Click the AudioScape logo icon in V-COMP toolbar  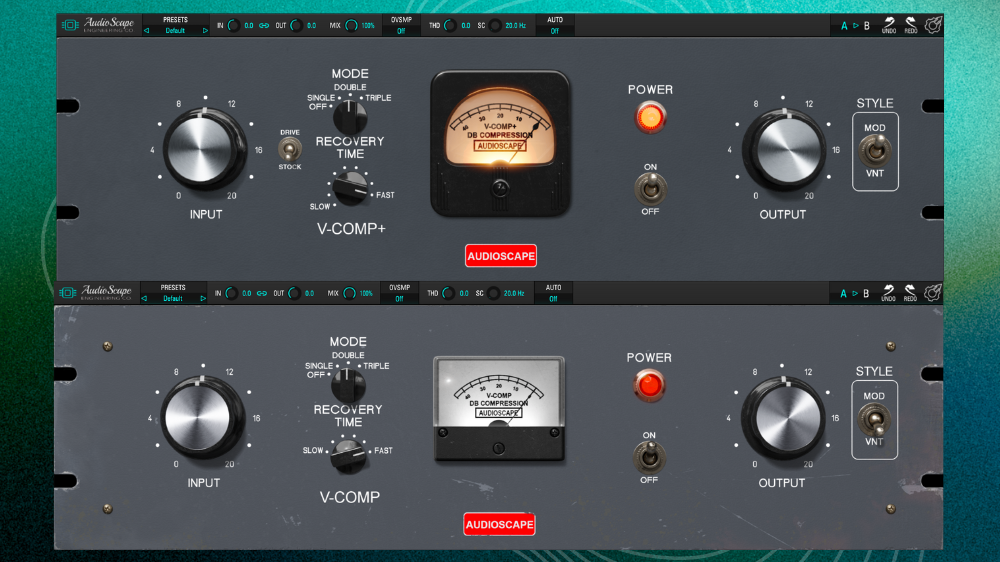coord(68,293)
